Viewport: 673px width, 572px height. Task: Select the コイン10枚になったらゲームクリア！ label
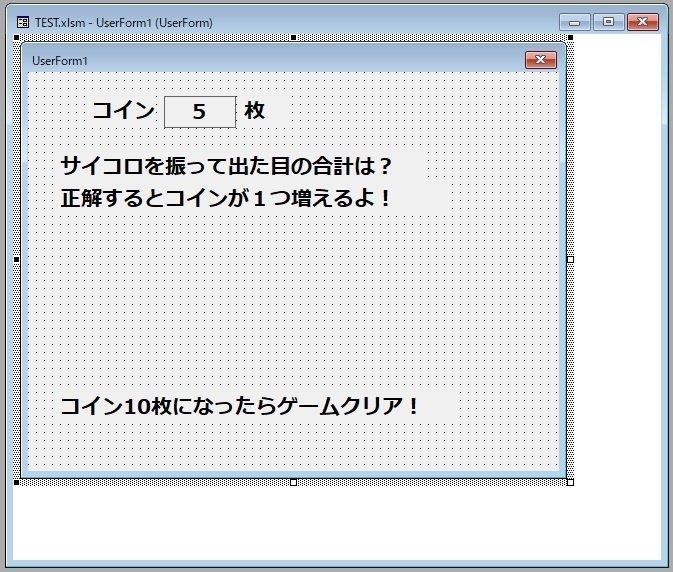click(x=239, y=406)
